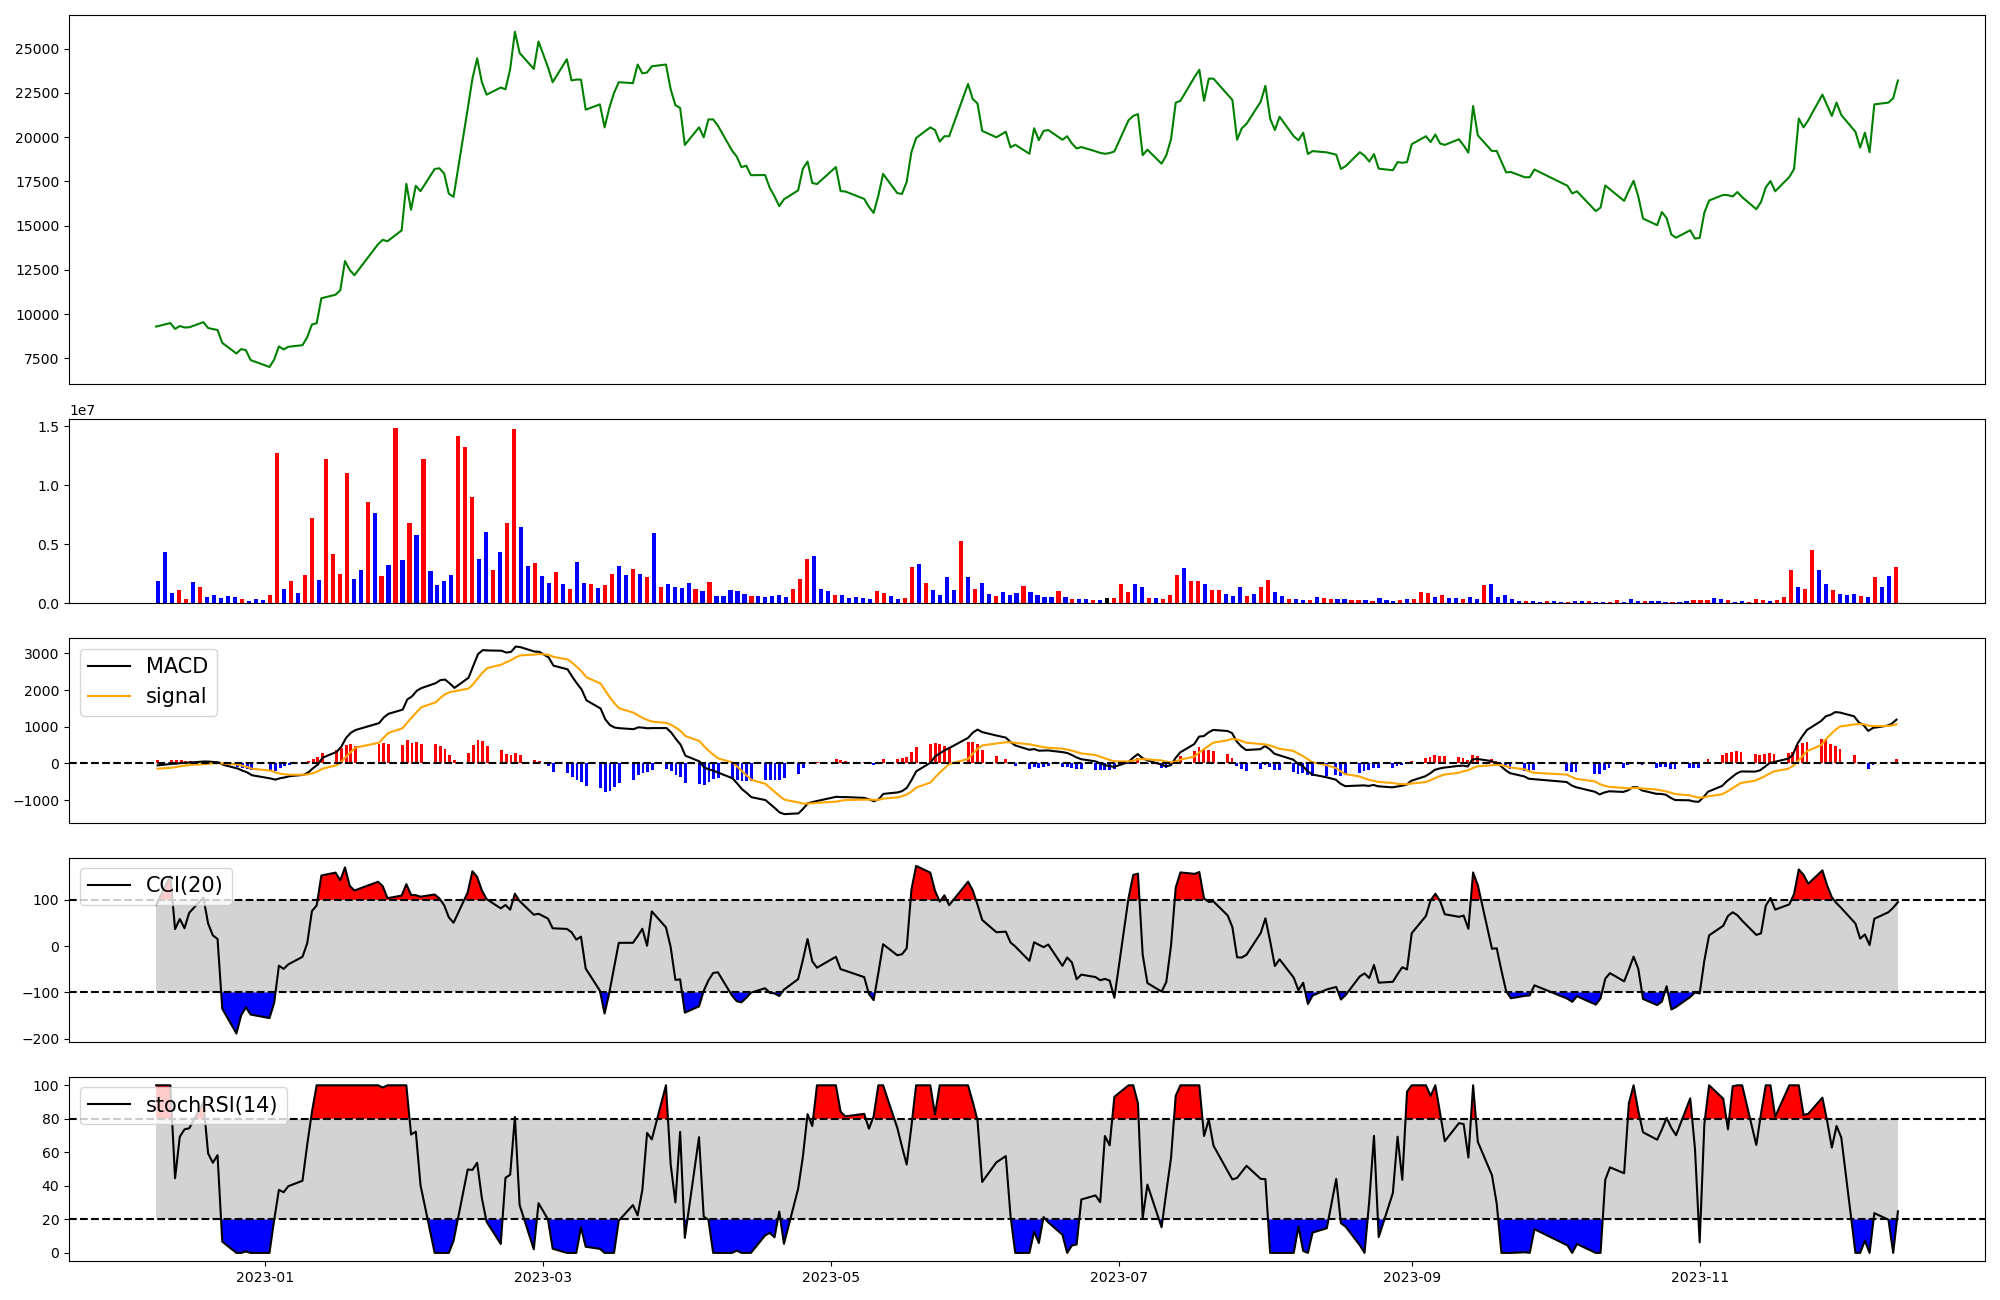Click the 2023-07 x-axis tick label
The image size is (2000, 1300).
(x=1119, y=1277)
